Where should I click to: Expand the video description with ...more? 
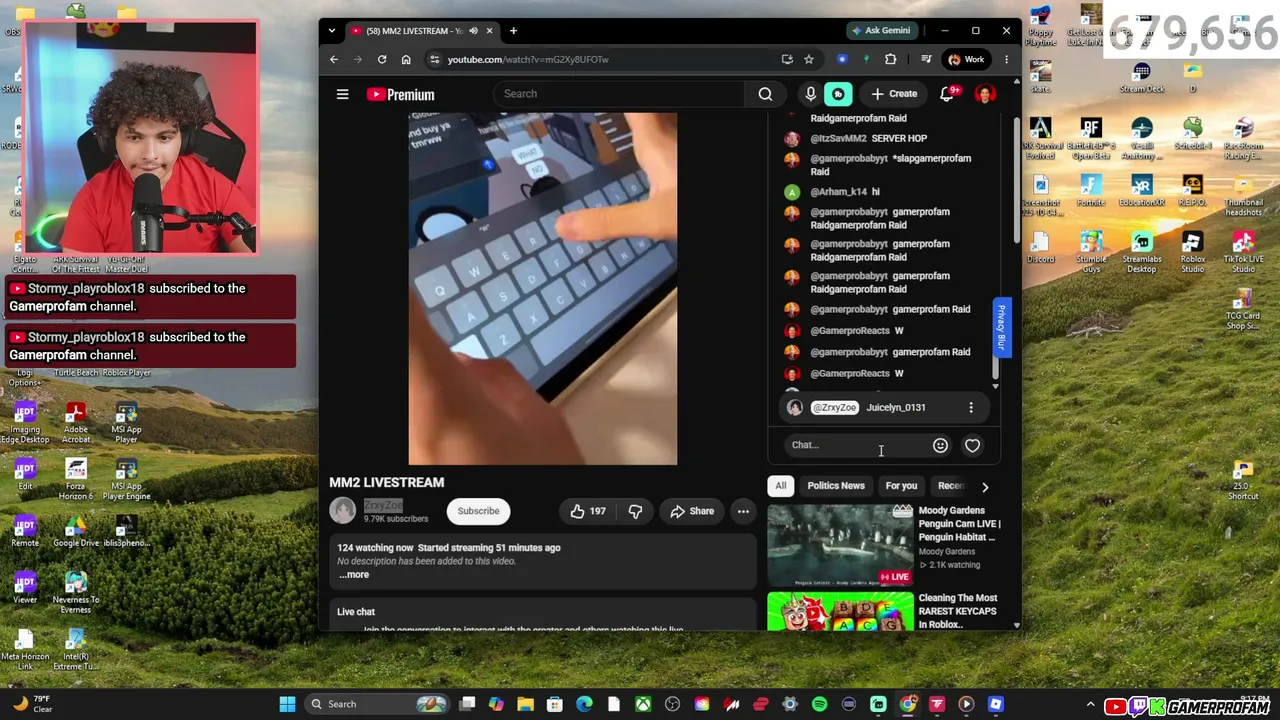pyautogui.click(x=353, y=575)
